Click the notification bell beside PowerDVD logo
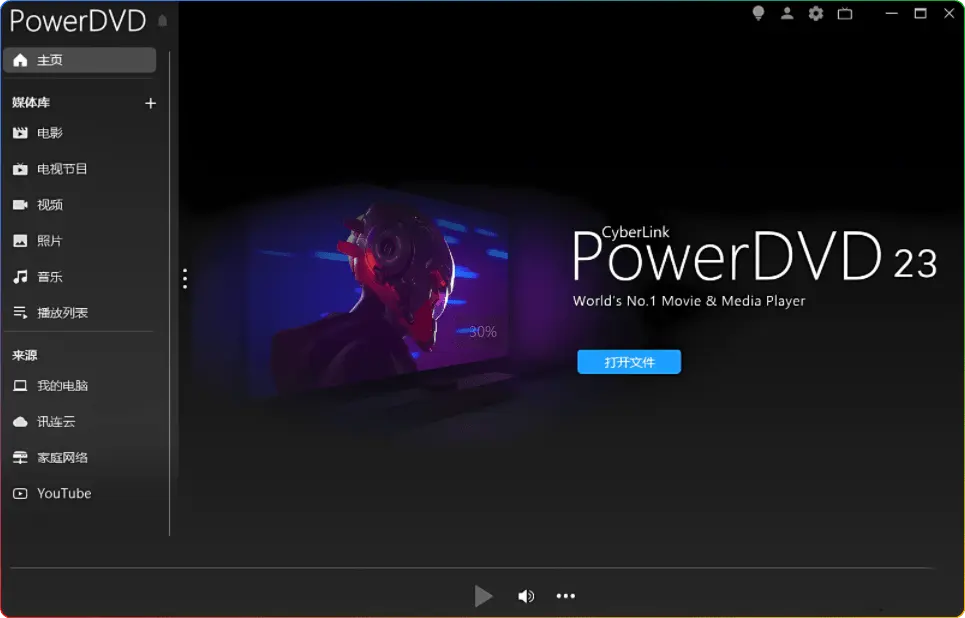The width and height of the screenshot is (965, 618). [162, 21]
